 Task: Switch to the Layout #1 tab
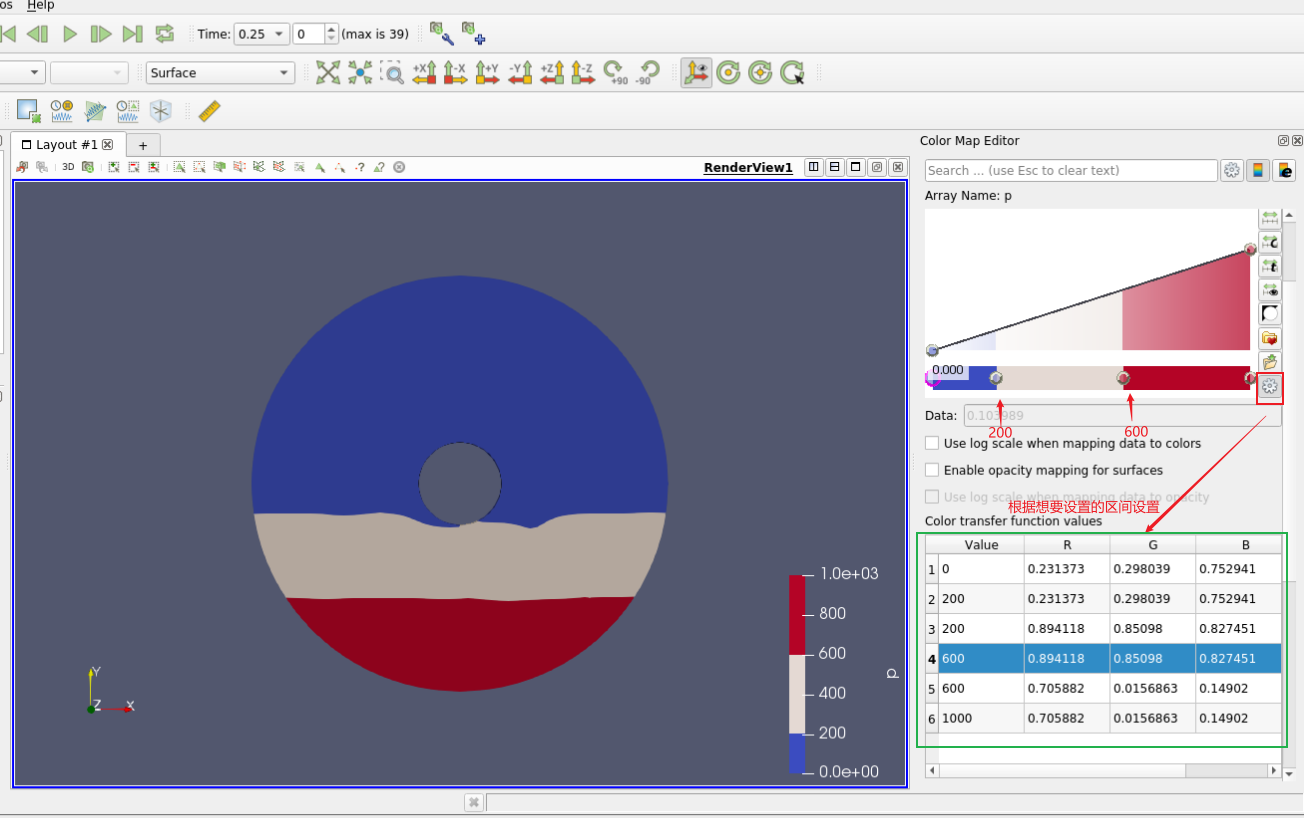coord(67,145)
